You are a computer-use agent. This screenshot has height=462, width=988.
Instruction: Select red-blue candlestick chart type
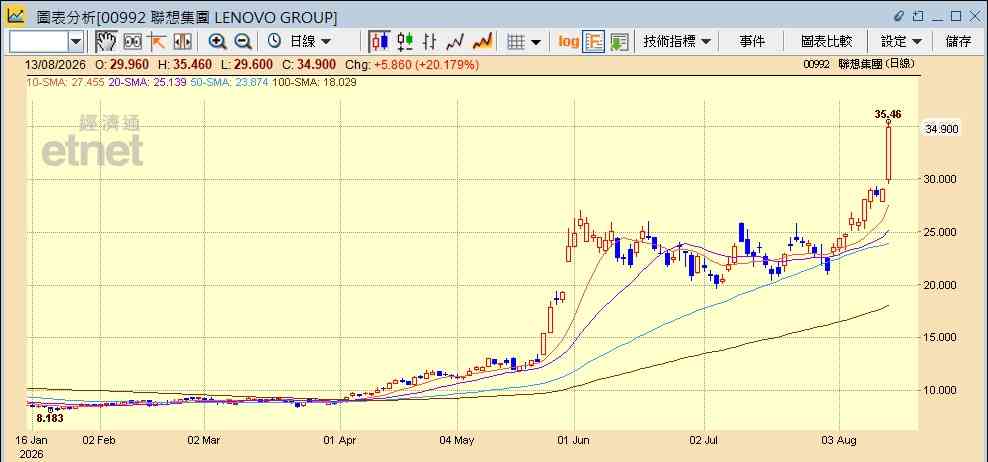point(379,42)
